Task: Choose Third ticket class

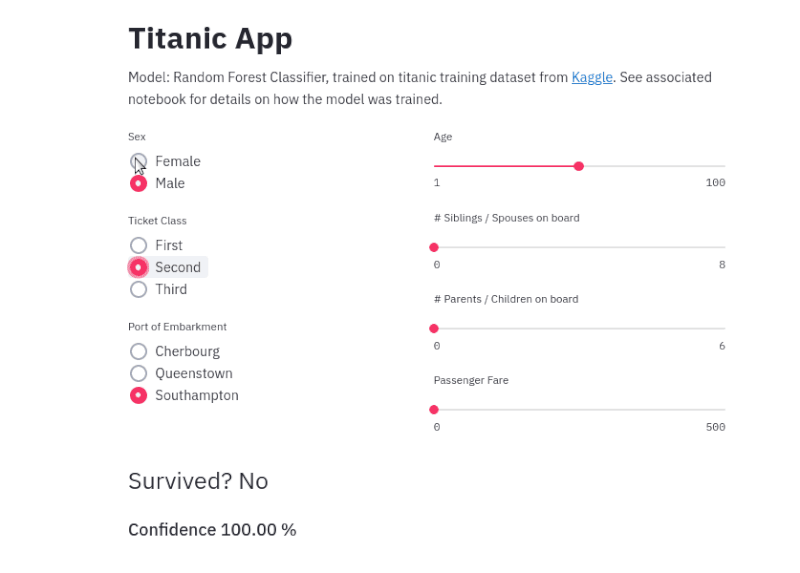Action: pyautogui.click(x=139, y=289)
